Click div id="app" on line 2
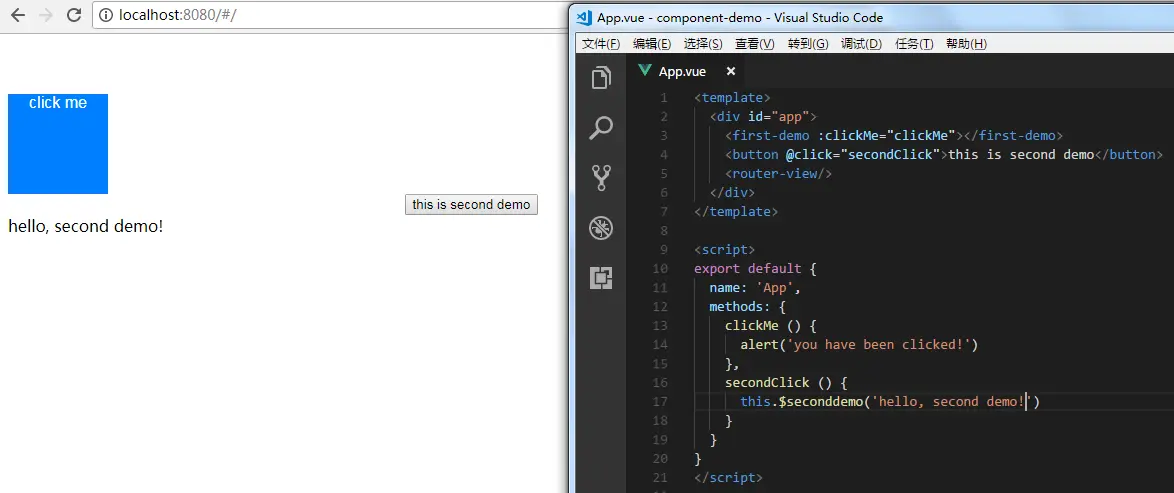 pyautogui.click(x=763, y=116)
